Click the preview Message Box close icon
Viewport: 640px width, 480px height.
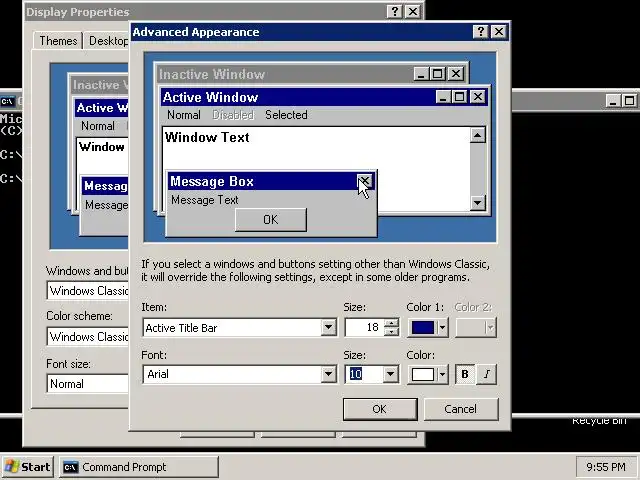point(364,181)
